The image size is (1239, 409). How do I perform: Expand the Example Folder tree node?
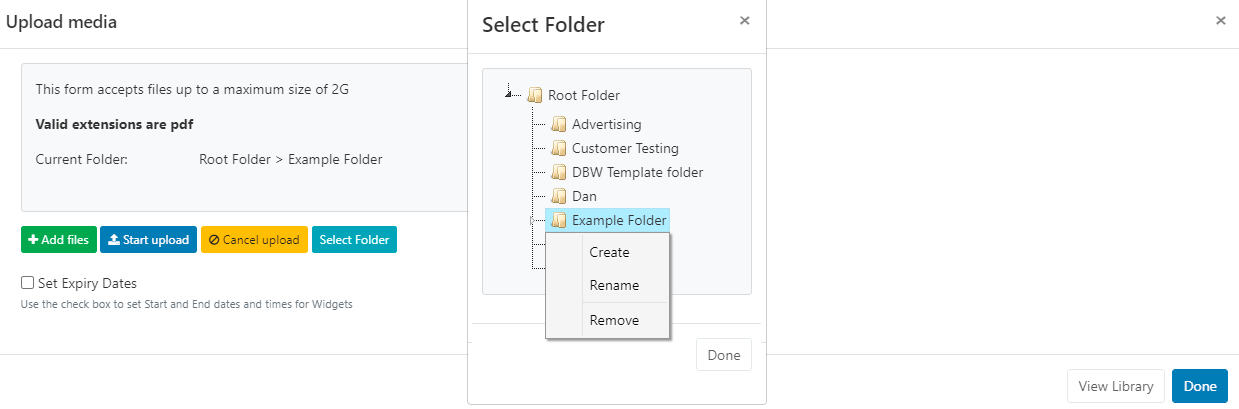534,220
